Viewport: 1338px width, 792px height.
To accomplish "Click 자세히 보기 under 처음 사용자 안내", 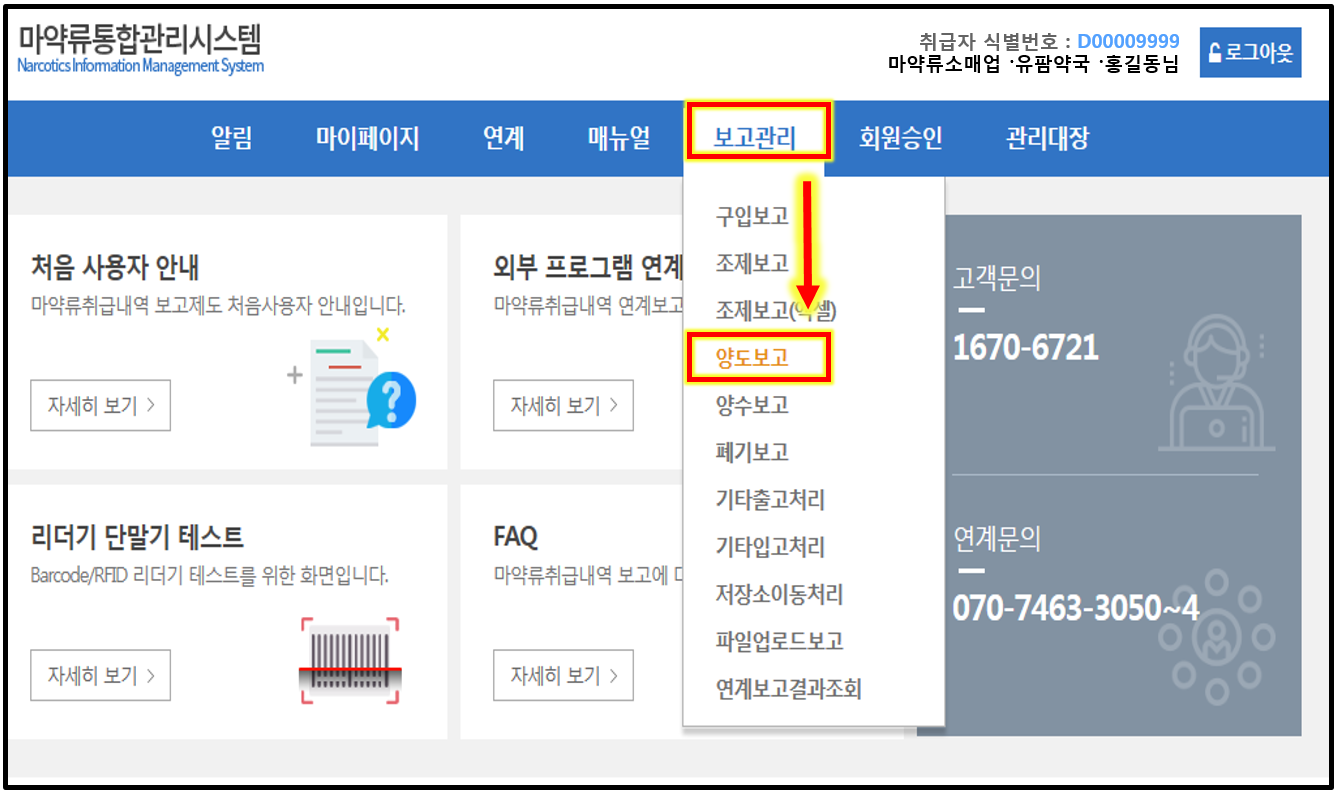I will coord(100,406).
